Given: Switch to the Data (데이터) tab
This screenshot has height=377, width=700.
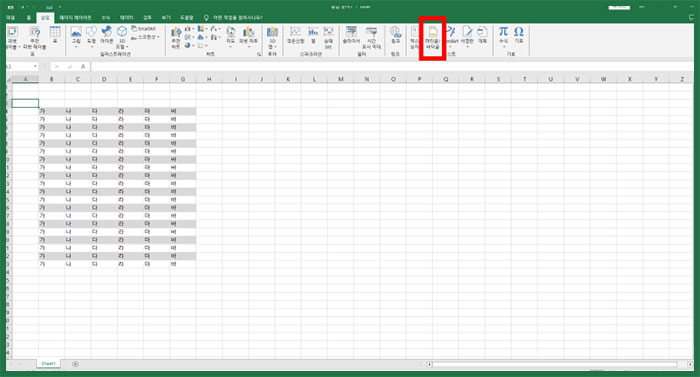Looking at the screenshot, I should [127, 17].
